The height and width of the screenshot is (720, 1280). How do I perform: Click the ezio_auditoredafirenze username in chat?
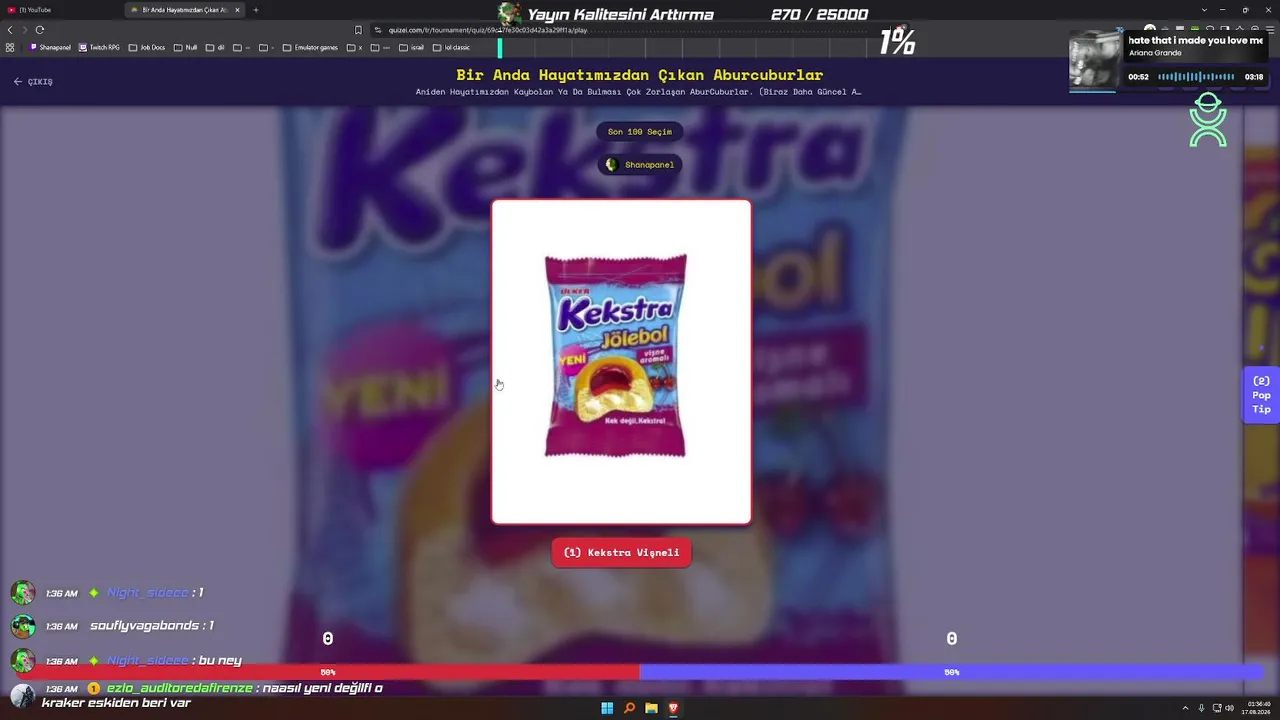(x=179, y=688)
